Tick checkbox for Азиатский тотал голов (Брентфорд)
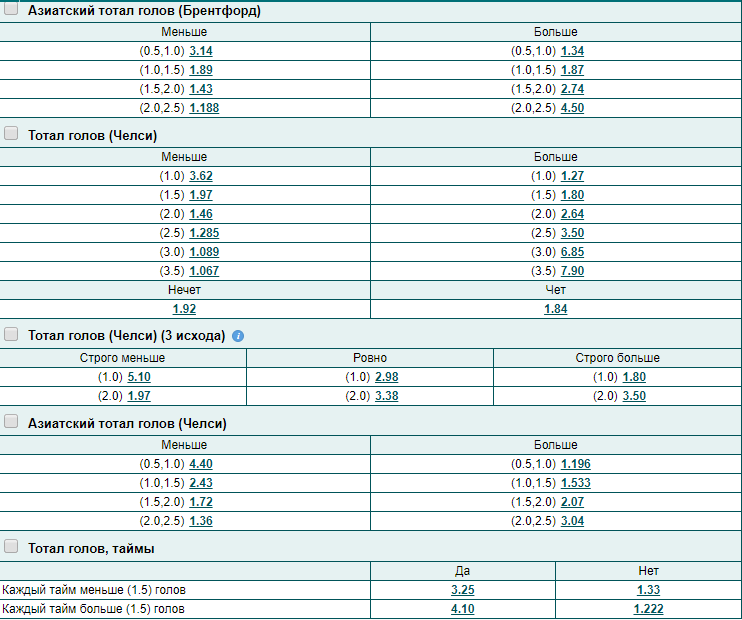The width and height of the screenshot is (742, 620). pos(10,8)
